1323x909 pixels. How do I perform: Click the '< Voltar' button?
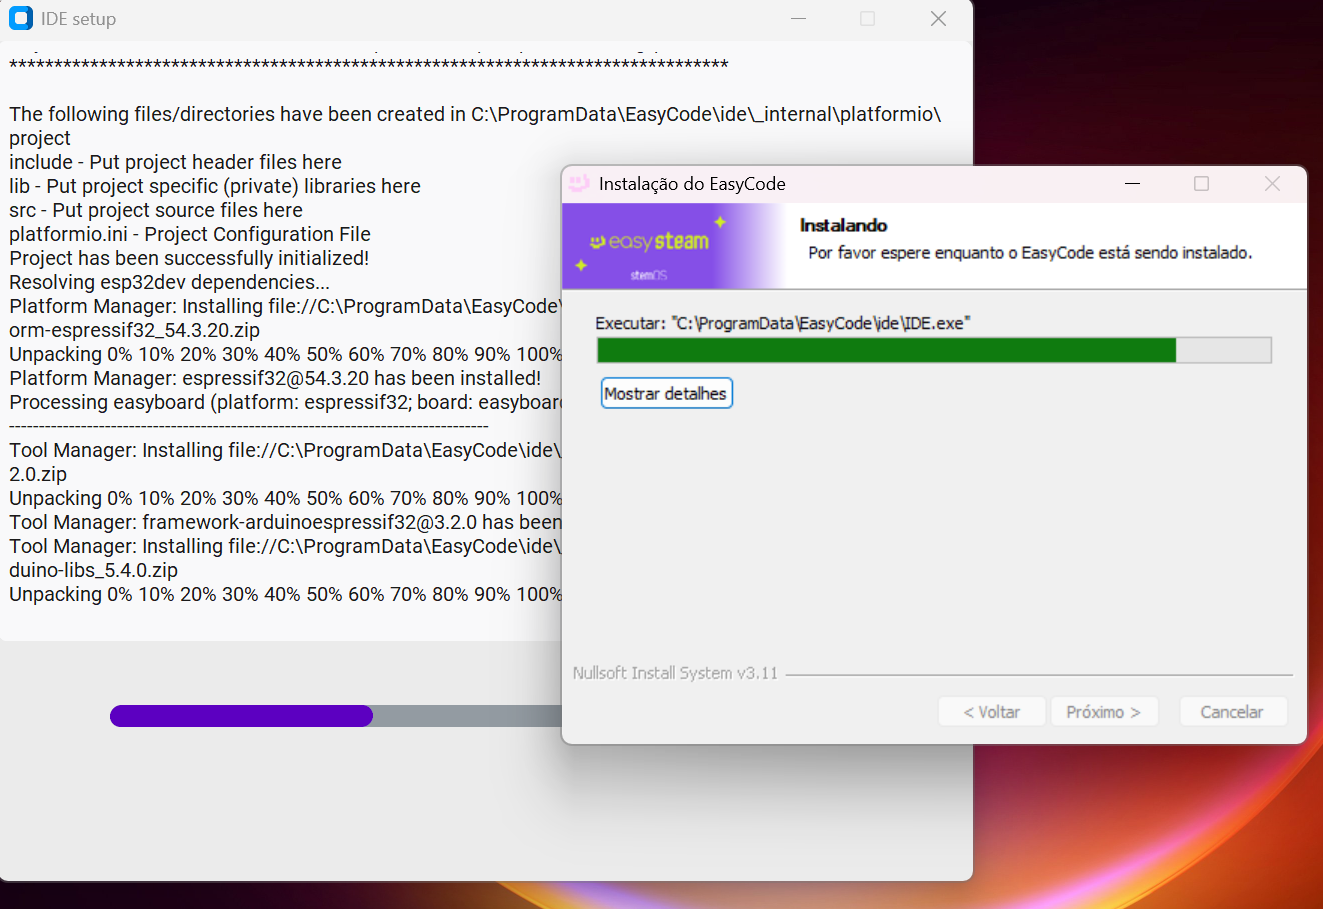(991, 711)
